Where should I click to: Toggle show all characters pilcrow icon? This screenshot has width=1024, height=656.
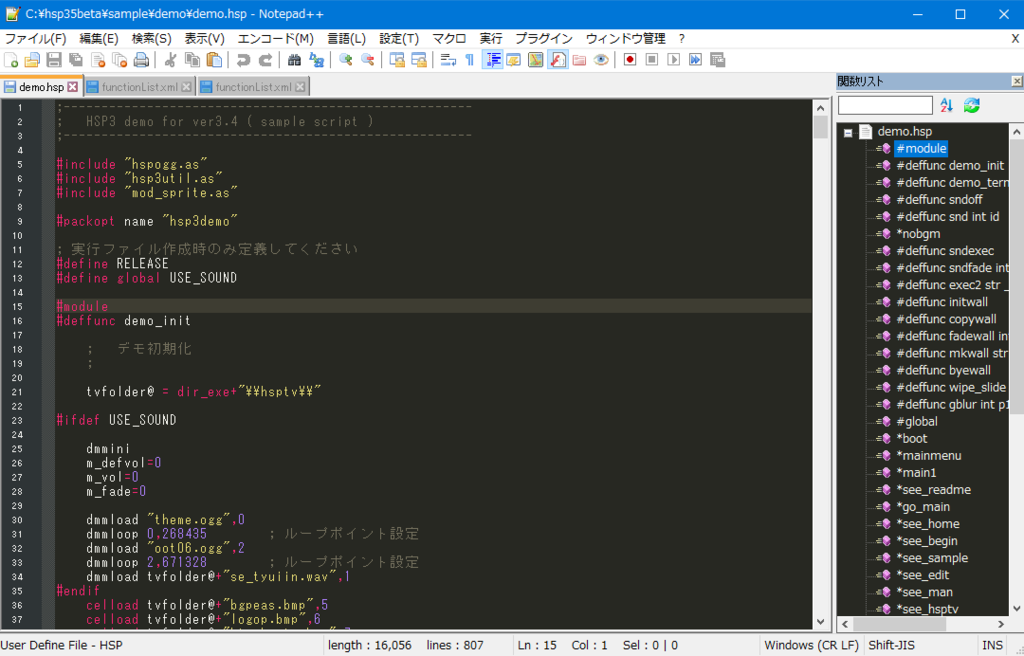(x=470, y=60)
